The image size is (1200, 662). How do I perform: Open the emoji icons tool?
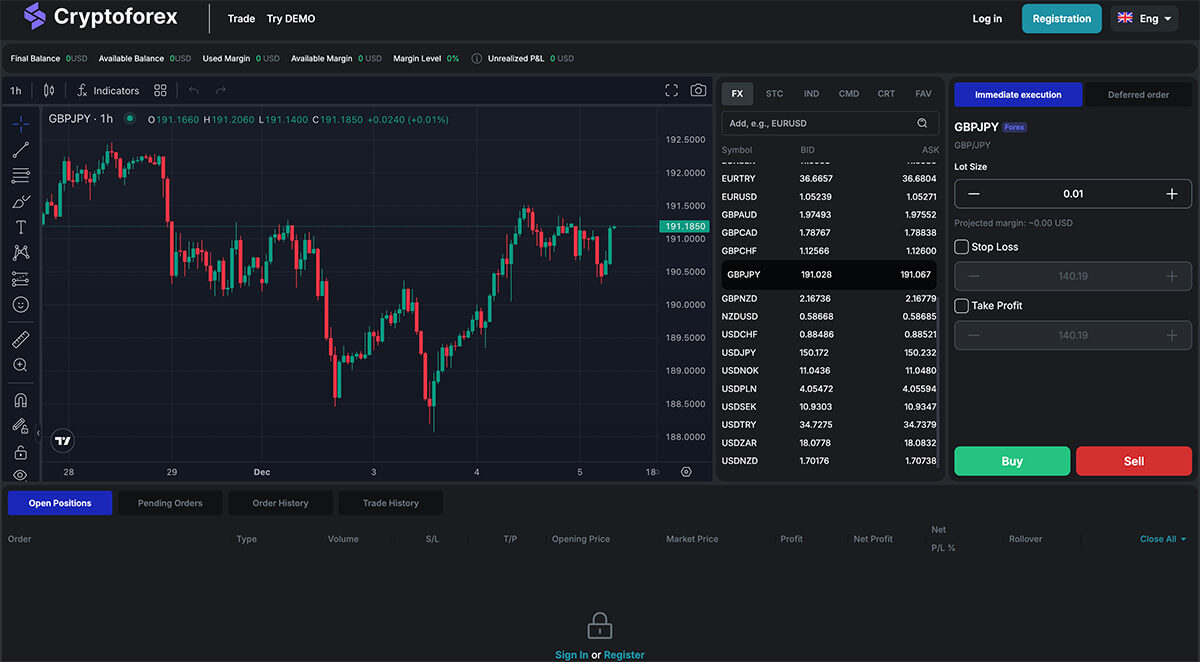(20, 304)
